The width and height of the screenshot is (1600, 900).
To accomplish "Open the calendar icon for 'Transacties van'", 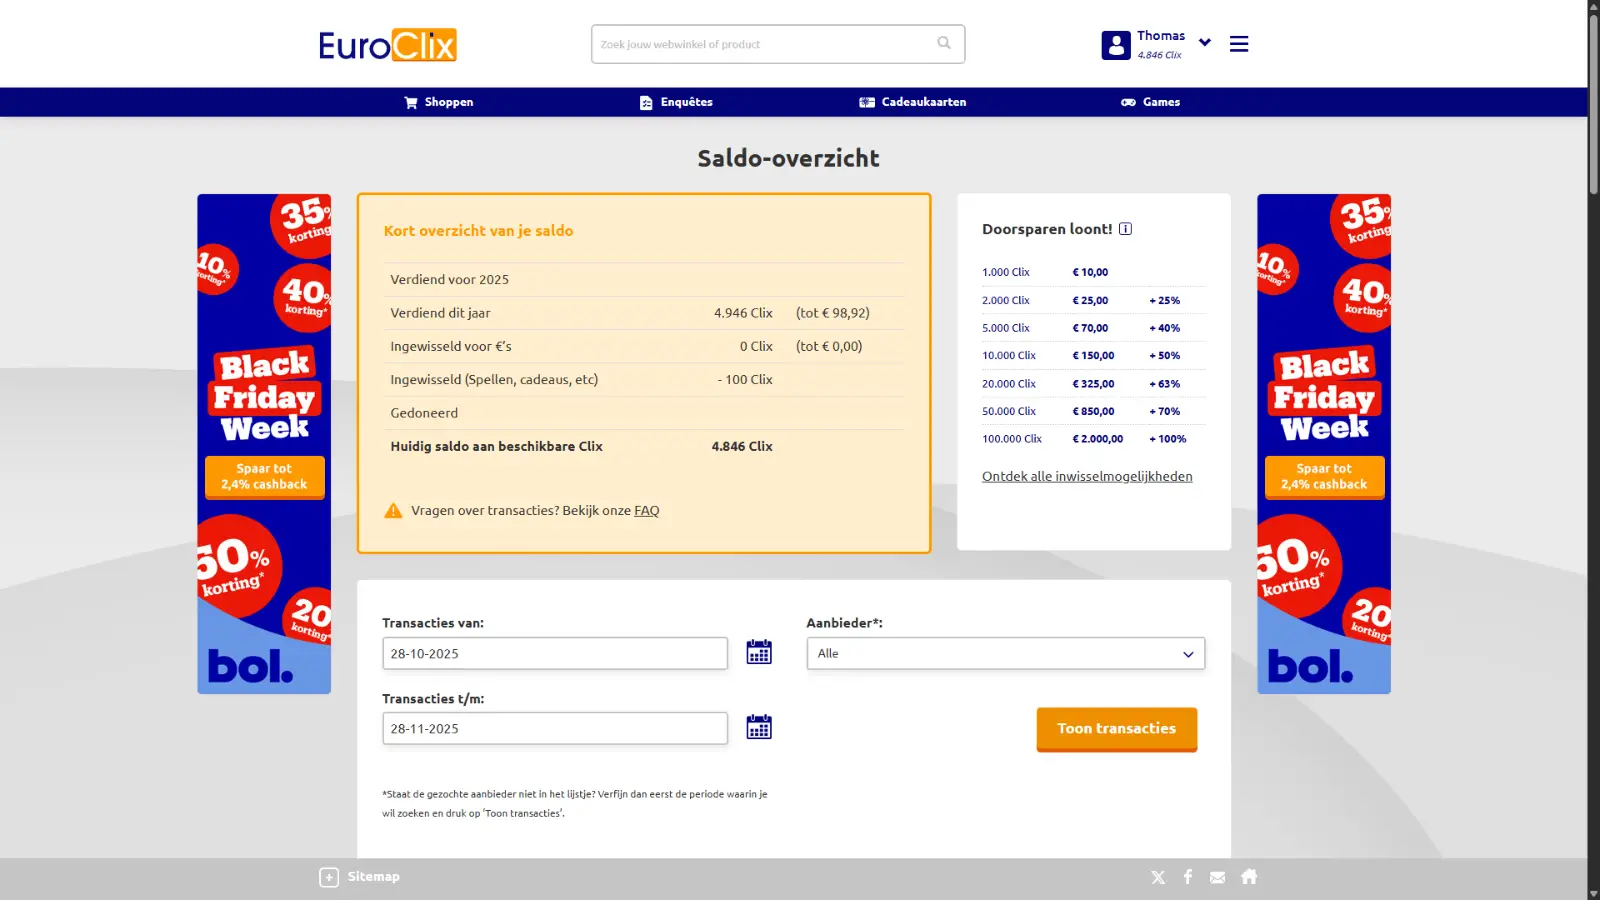I will click(x=759, y=651).
